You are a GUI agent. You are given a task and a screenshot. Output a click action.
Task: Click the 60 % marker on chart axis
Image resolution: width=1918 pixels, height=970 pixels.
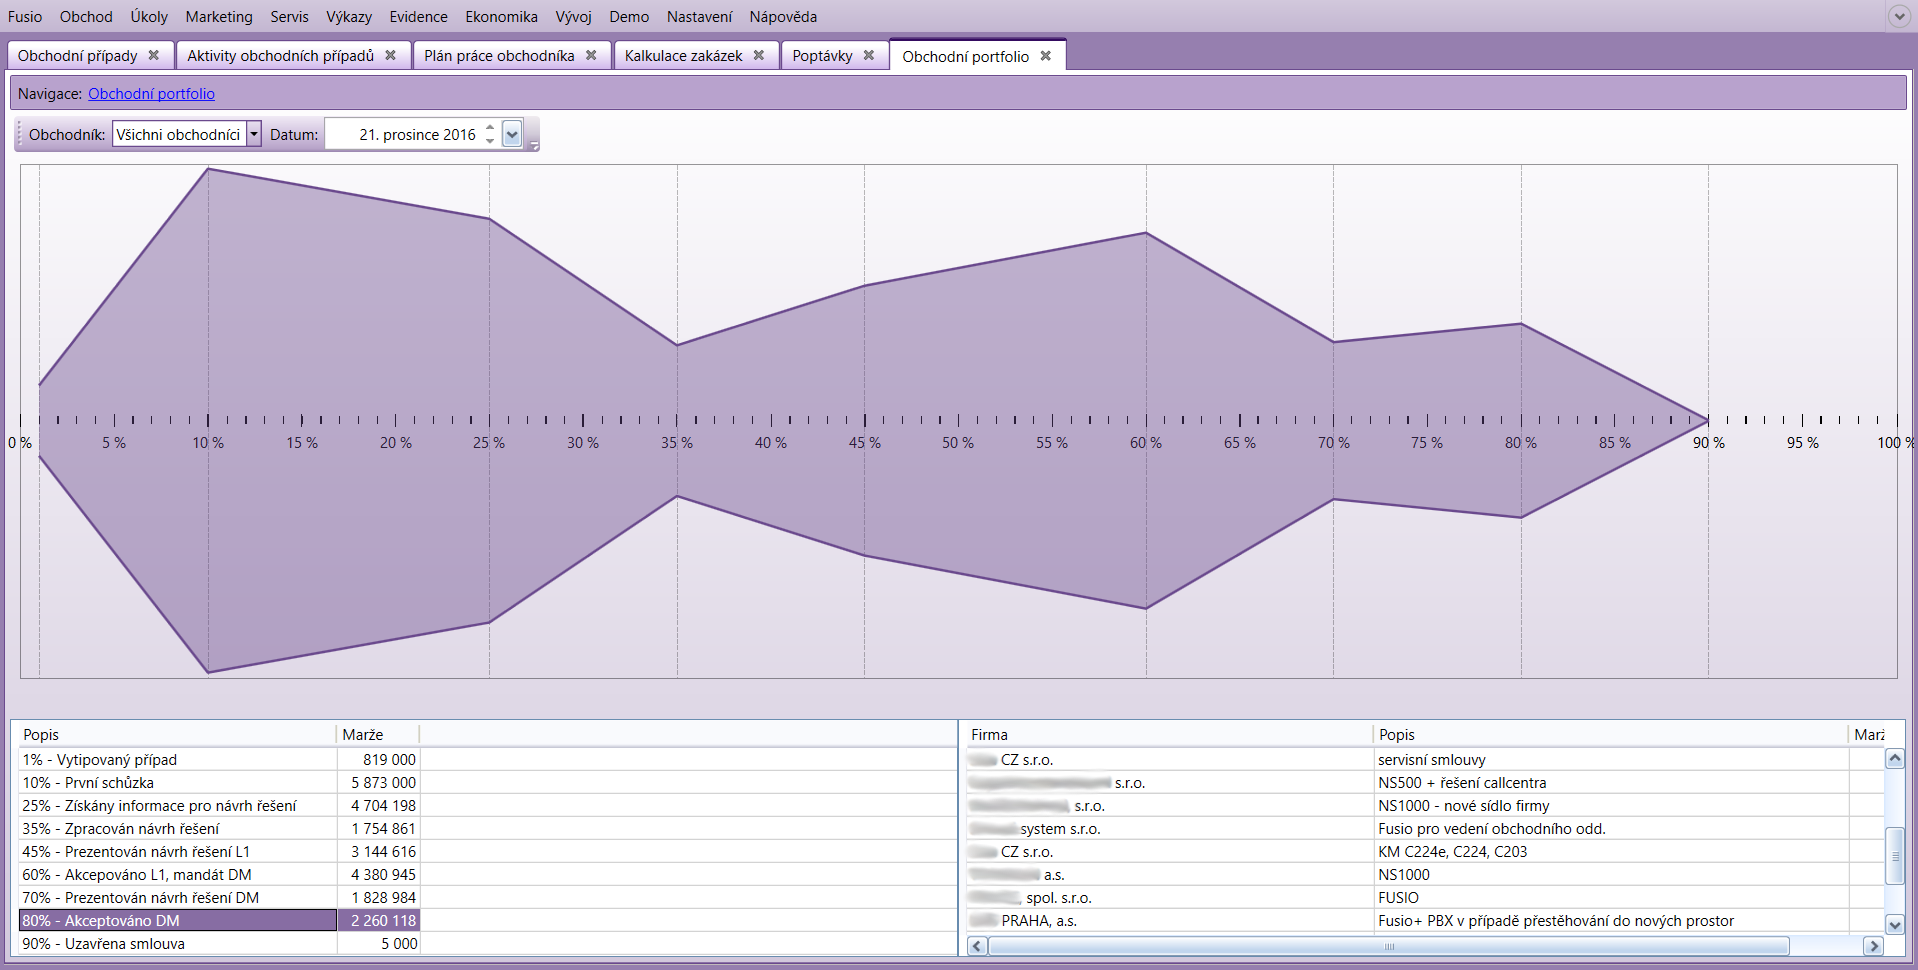click(x=1146, y=442)
